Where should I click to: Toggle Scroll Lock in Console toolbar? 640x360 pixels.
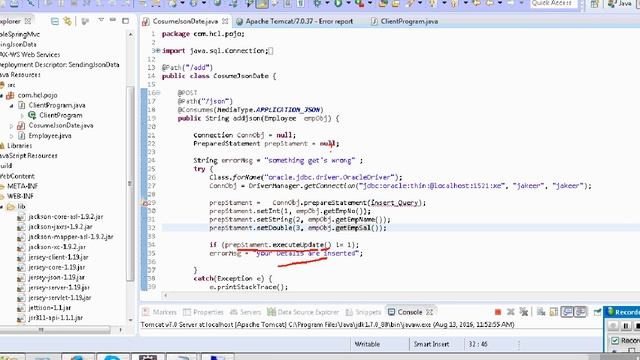553,312
